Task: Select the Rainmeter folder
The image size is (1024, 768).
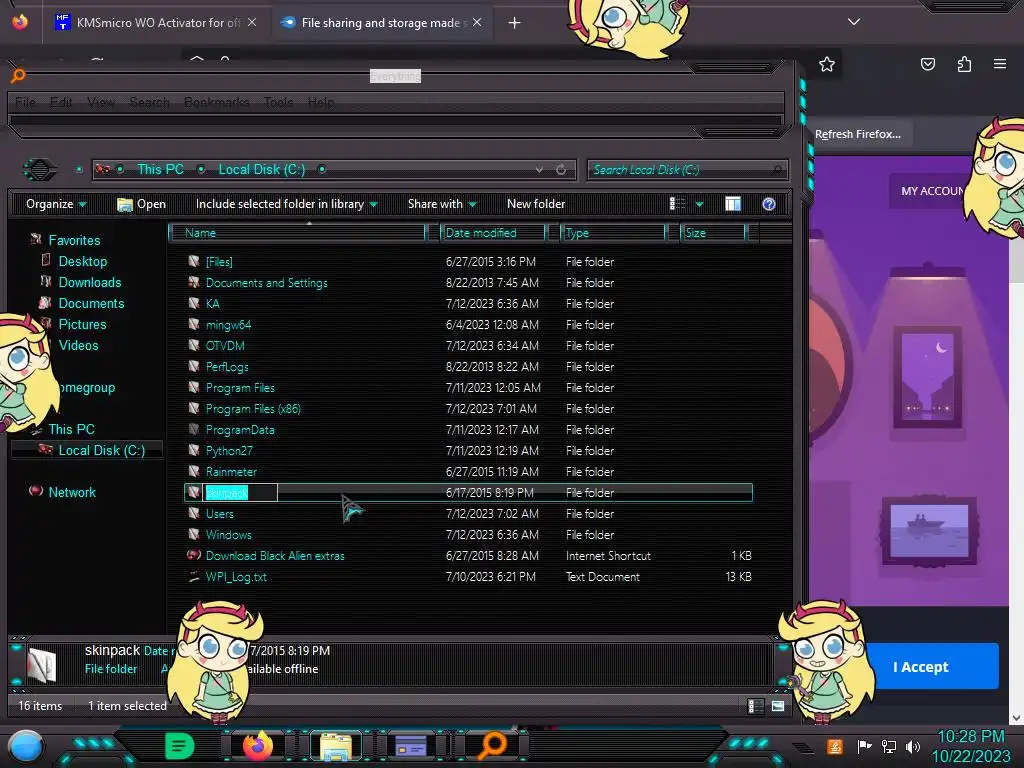Action: coord(231,472)
